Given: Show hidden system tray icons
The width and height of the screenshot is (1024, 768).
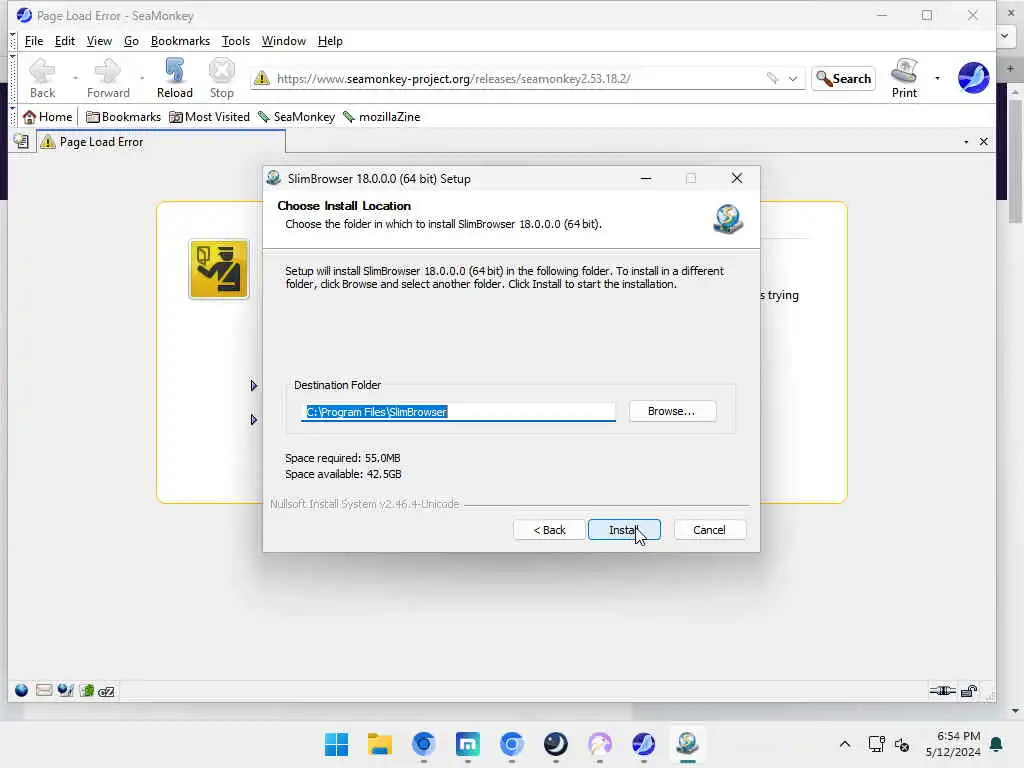Looking at the screenshot, I should [844, 744].
